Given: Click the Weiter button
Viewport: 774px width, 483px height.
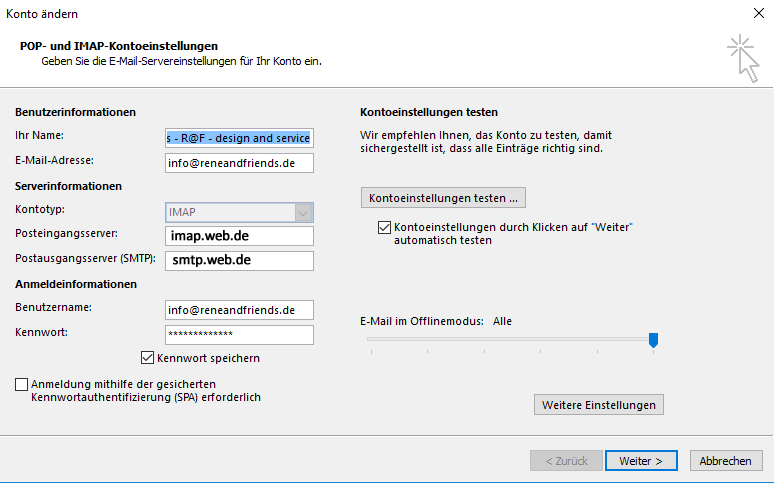Looking at the screenshot, I should tap(641, 461).
